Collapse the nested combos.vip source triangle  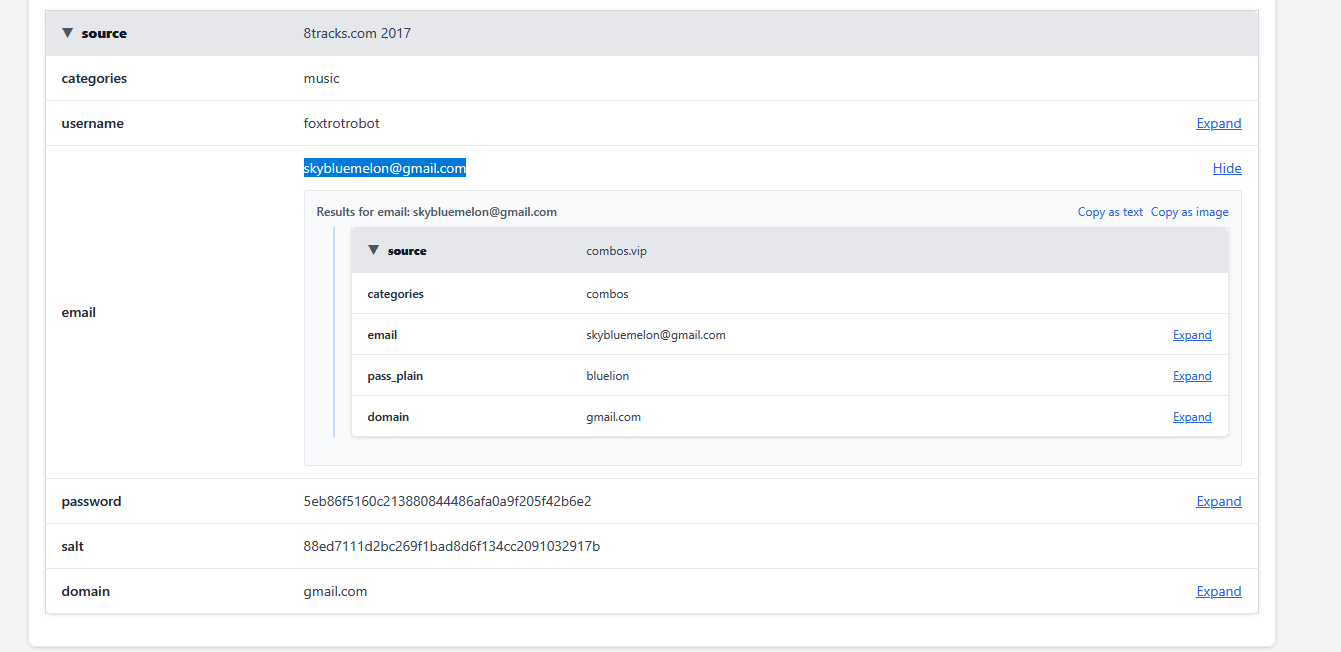[373, 251]
